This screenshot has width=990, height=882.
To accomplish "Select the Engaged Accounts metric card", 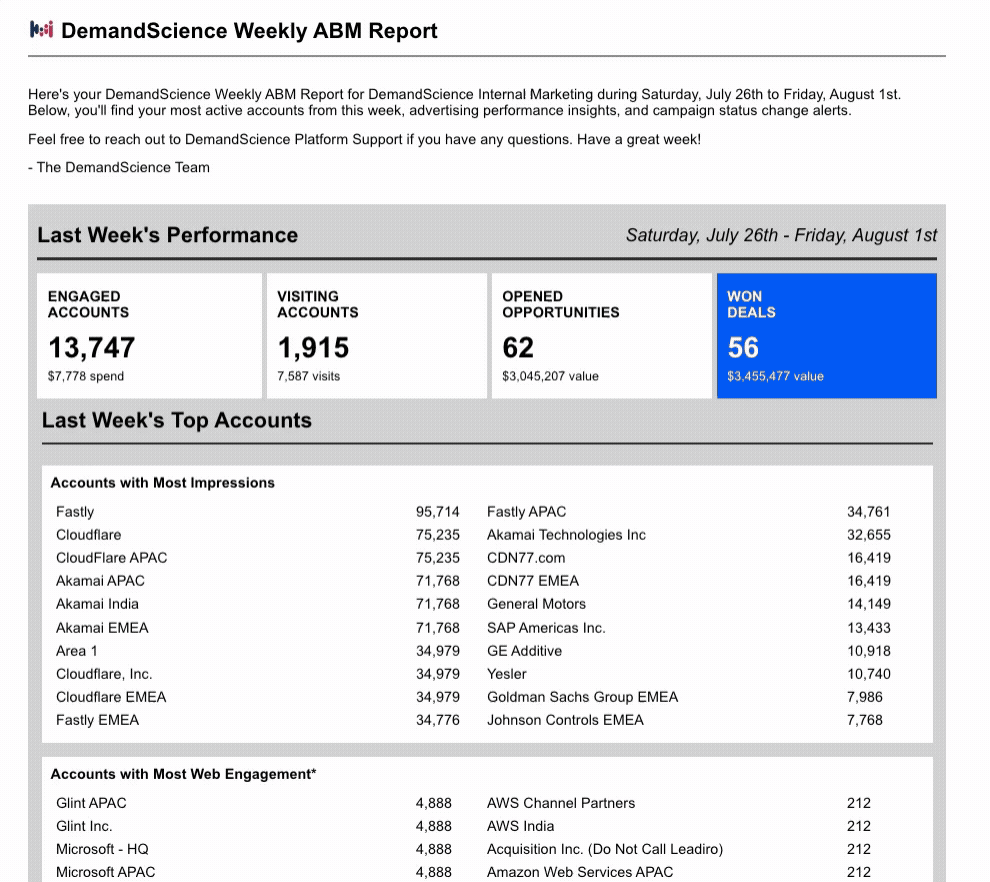I will click(x=149, y=335).
